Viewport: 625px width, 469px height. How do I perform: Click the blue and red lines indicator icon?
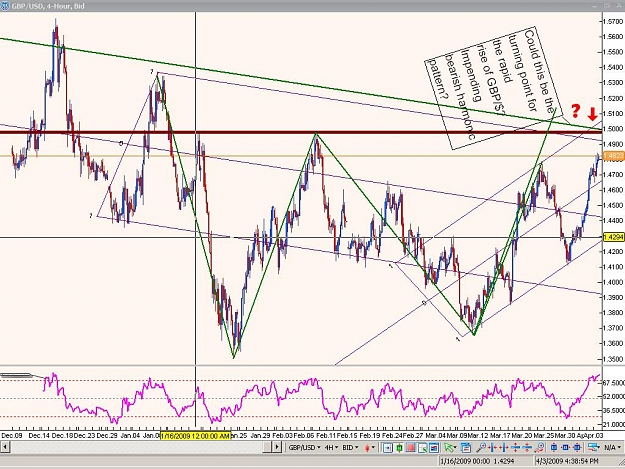point(593,448)
